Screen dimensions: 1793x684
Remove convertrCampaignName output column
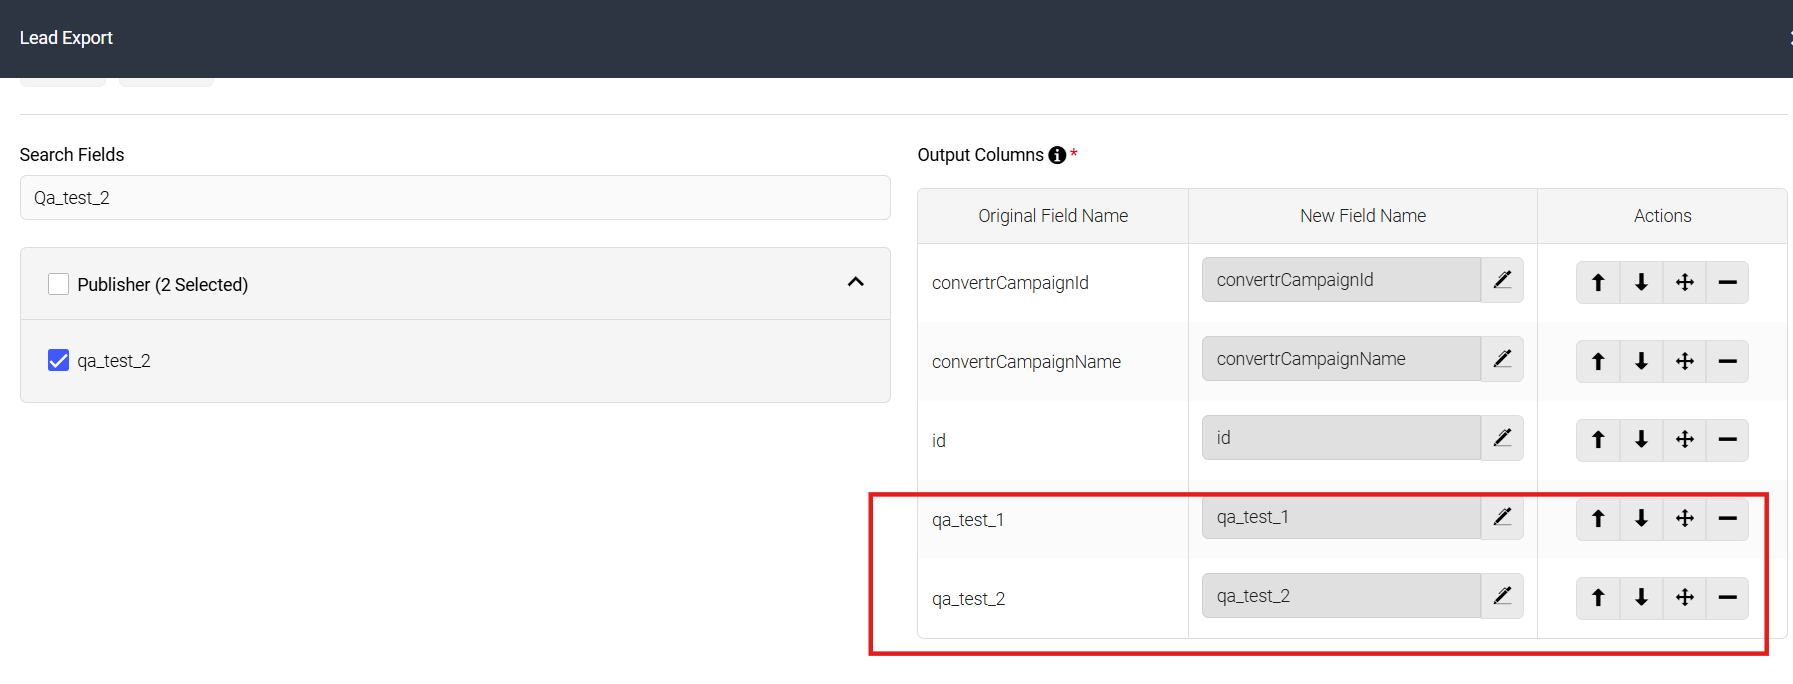[1727, 361]
